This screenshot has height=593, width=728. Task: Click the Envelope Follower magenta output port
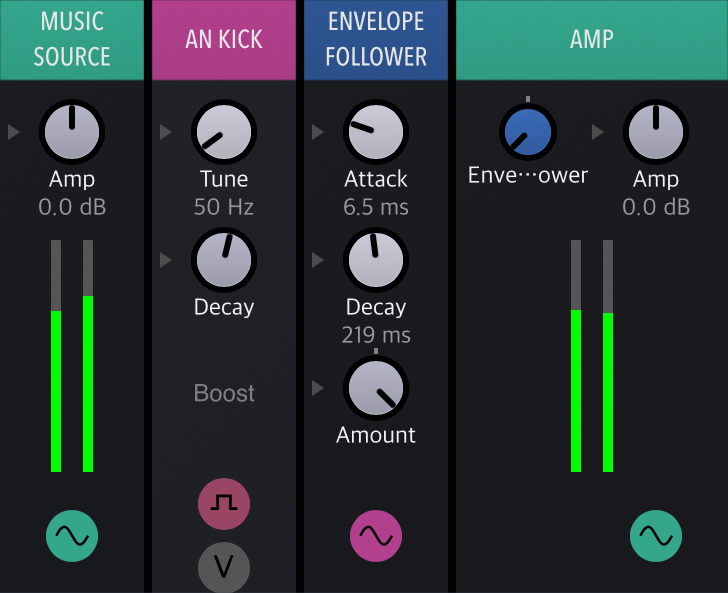[376, 536]
